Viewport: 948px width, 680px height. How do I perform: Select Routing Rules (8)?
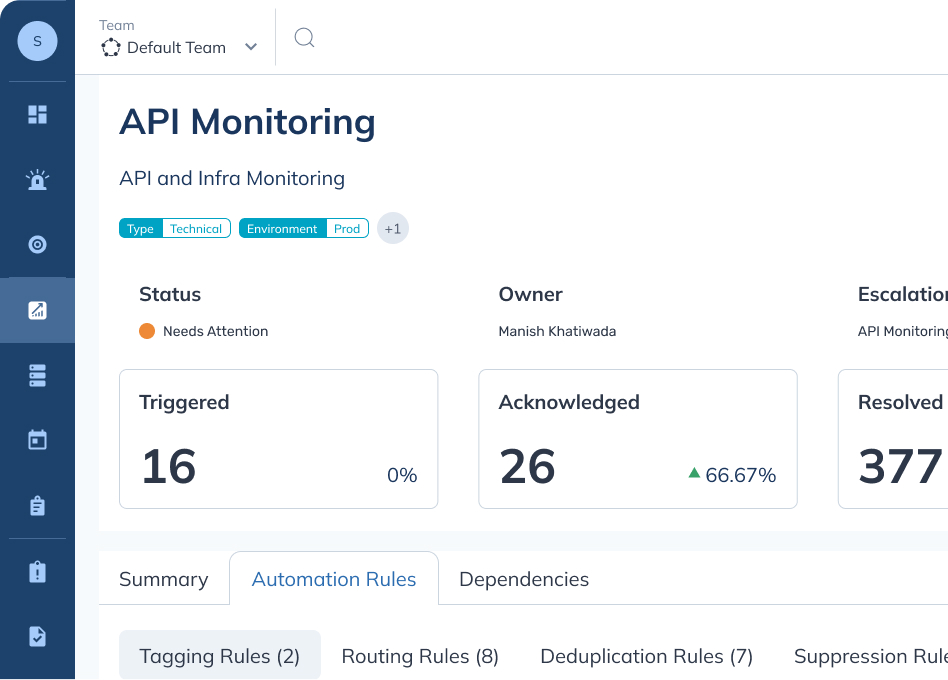tap(420, 656)
